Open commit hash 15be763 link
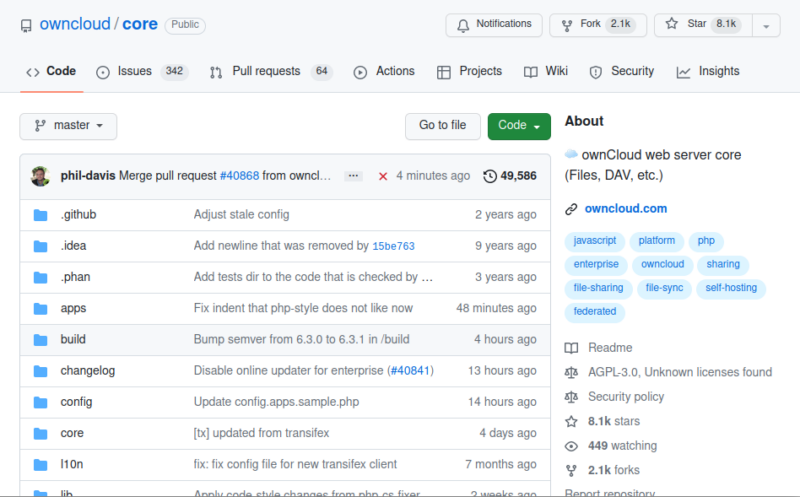The height and width of the screenshot is (497, 800). pyautogui.click(x=393, y=246)
